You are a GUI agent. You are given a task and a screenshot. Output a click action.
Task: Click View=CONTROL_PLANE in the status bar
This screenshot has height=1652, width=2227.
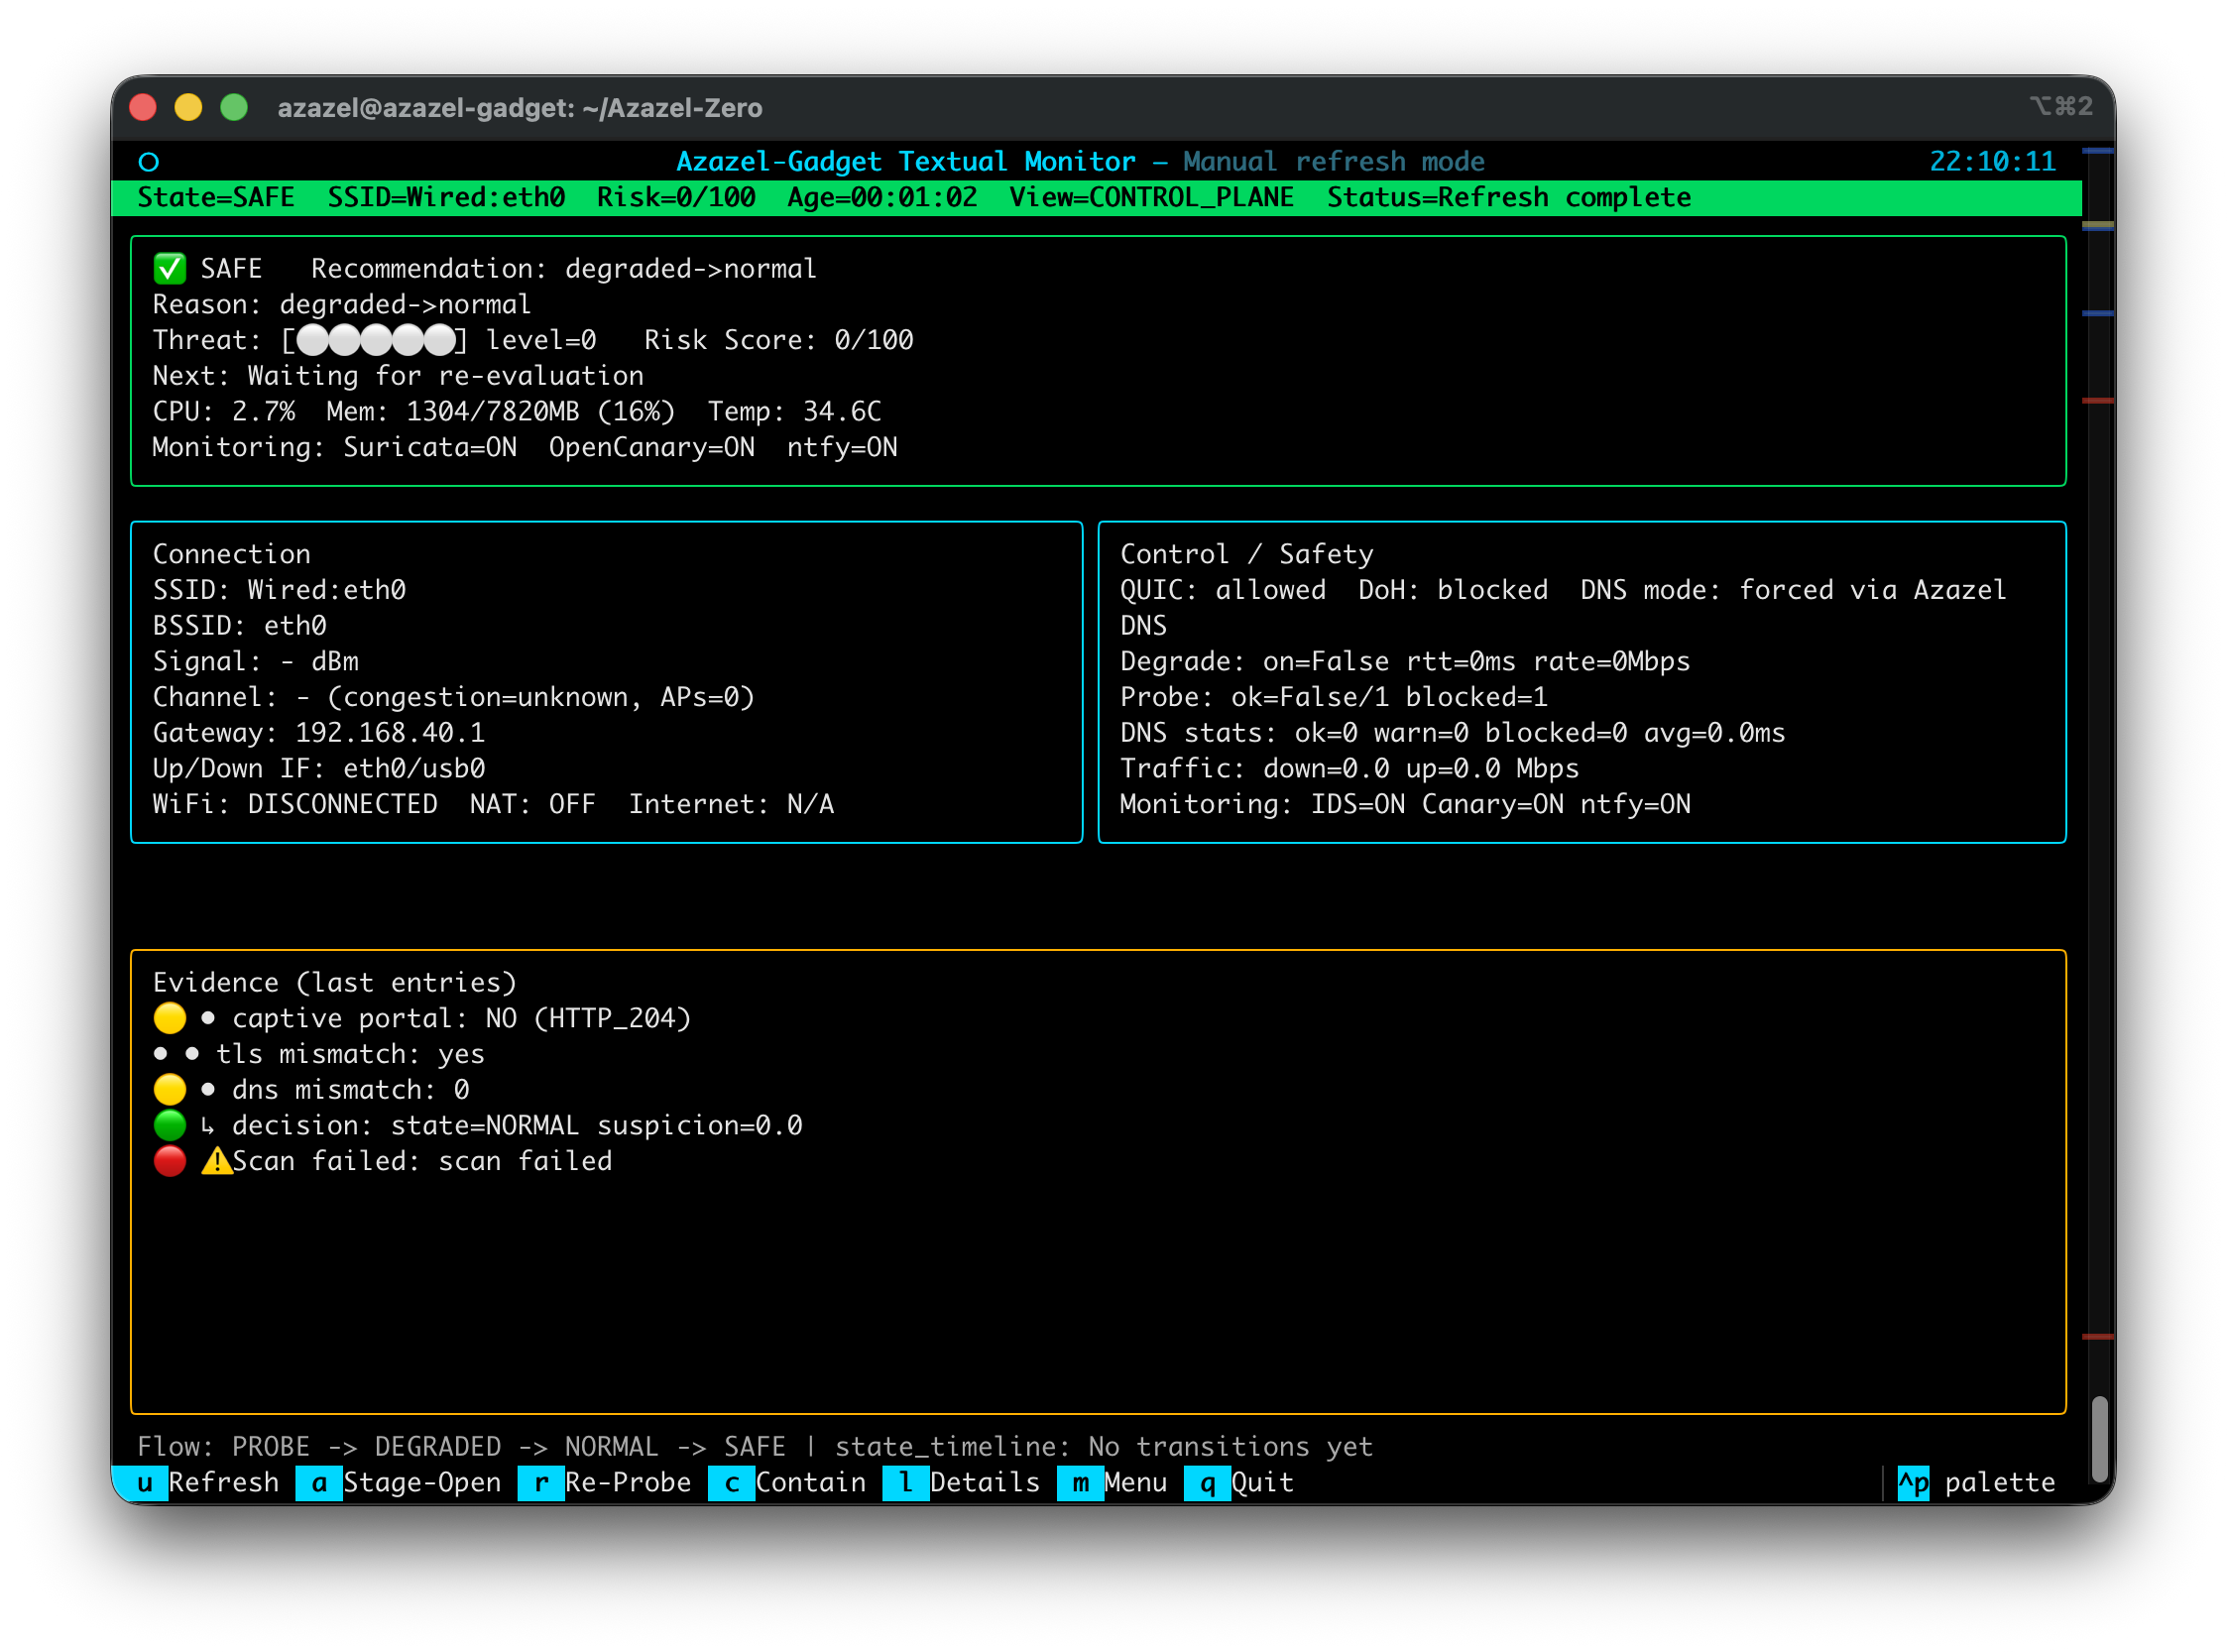[1151, 197]
